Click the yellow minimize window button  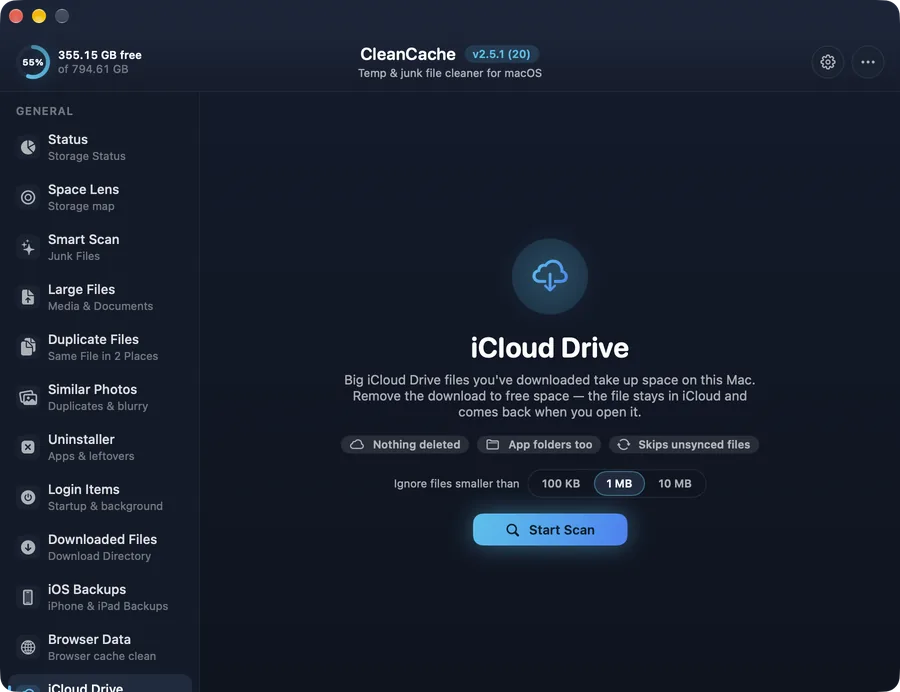(x=39, y=16)
